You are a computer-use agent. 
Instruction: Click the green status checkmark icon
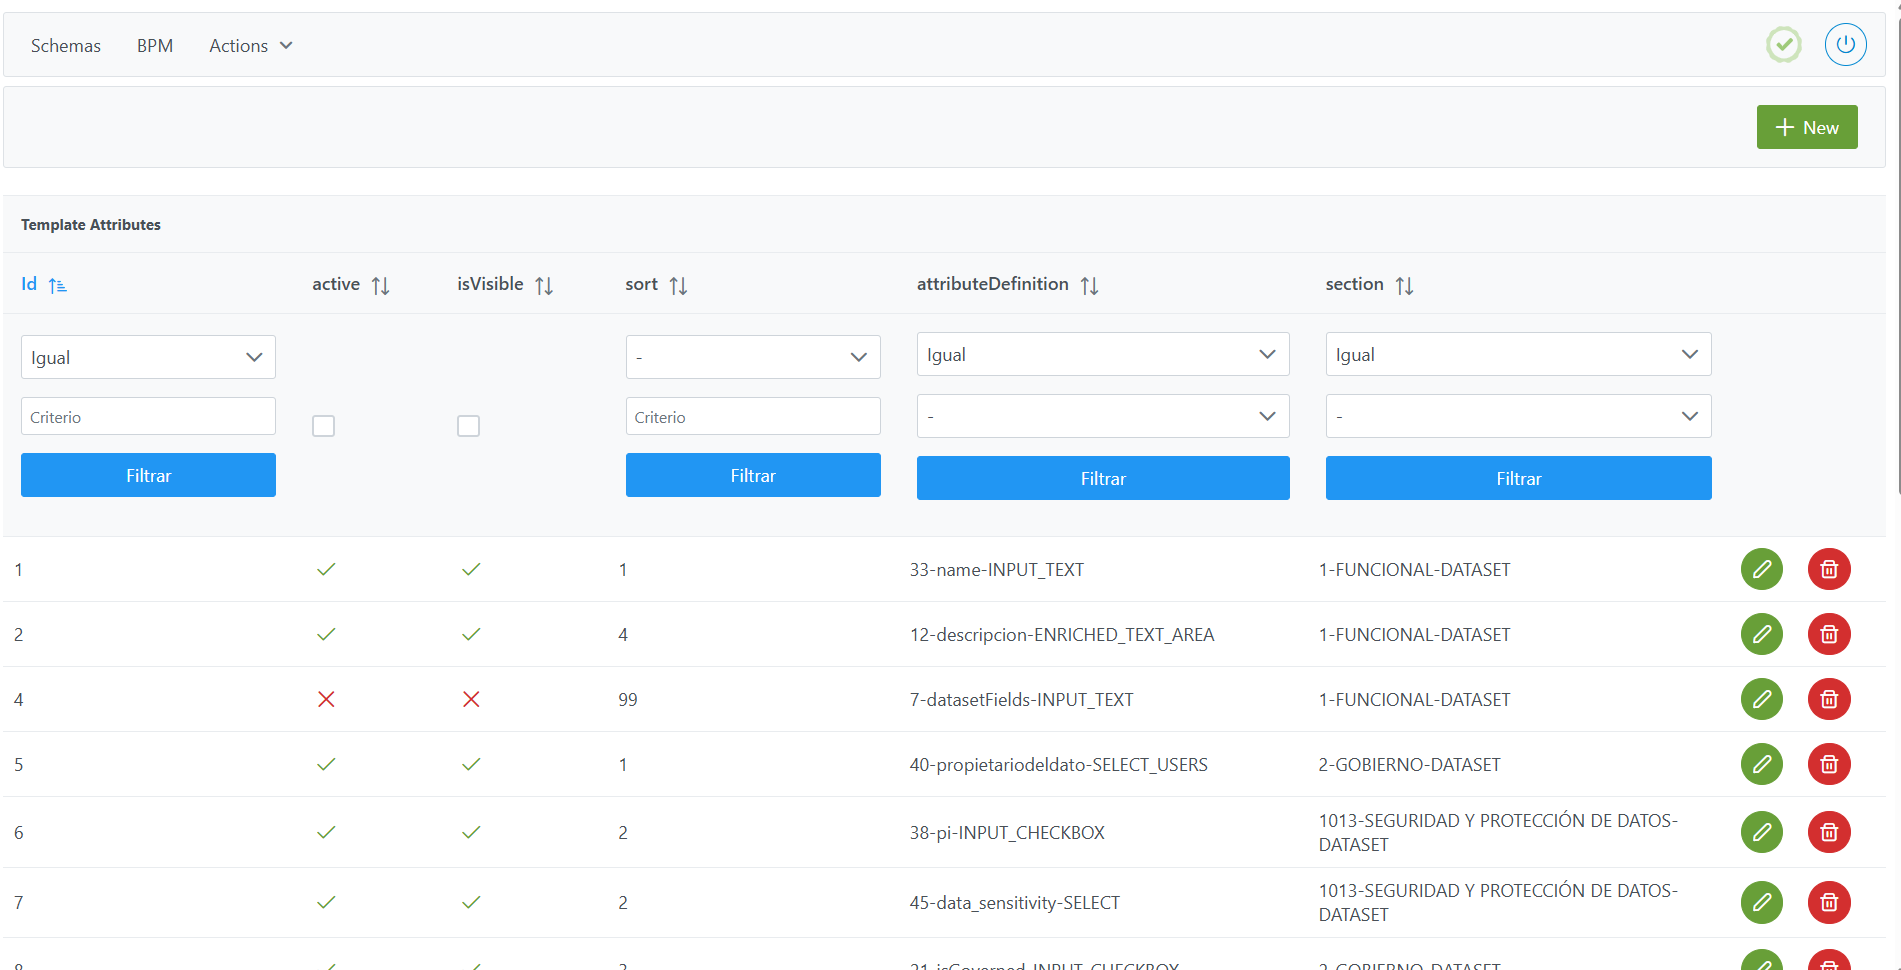[x=1783, y=45]
